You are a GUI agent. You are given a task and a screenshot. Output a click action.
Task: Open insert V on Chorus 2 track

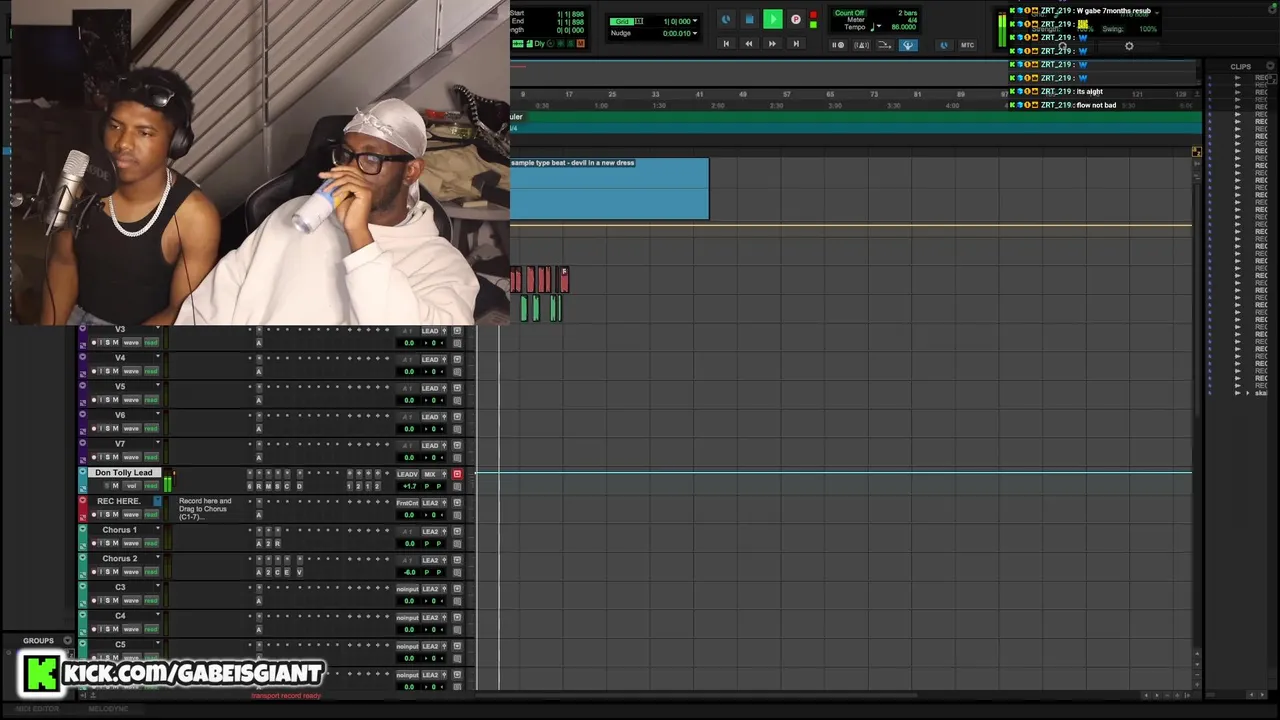point(299,573)
